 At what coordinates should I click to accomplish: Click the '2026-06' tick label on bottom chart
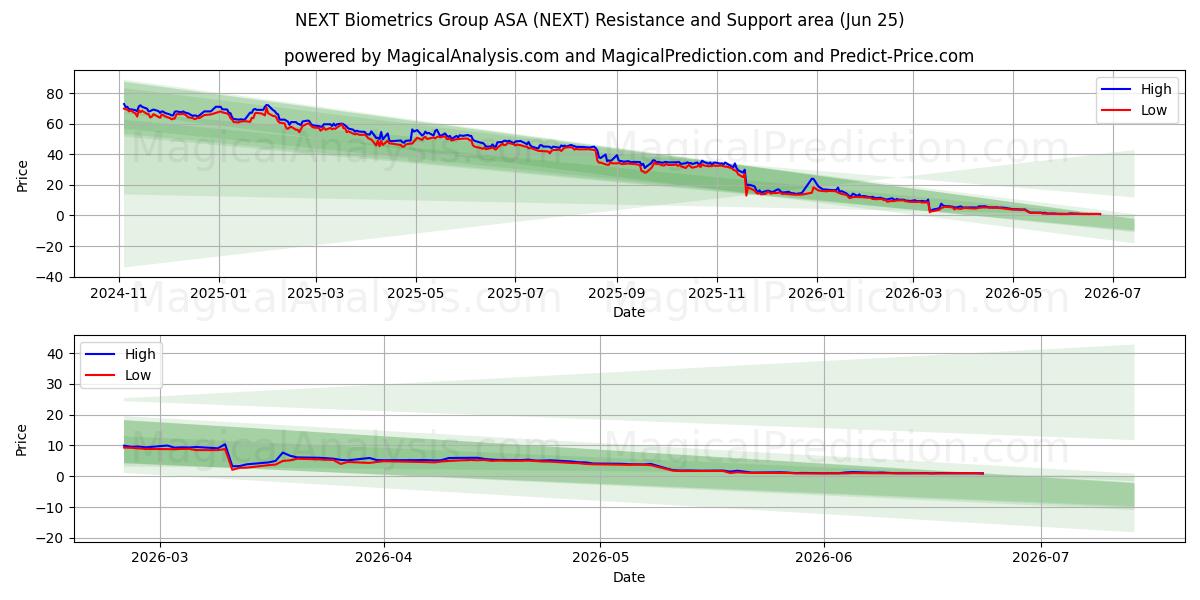(x=824, y=557)
